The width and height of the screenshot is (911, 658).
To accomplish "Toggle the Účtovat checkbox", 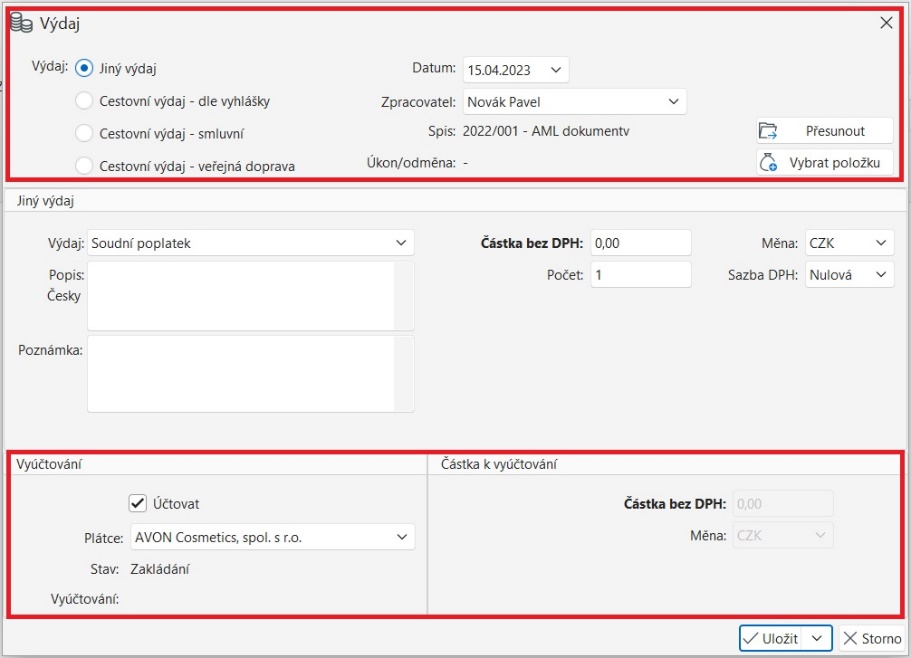I will coord(138,503).
